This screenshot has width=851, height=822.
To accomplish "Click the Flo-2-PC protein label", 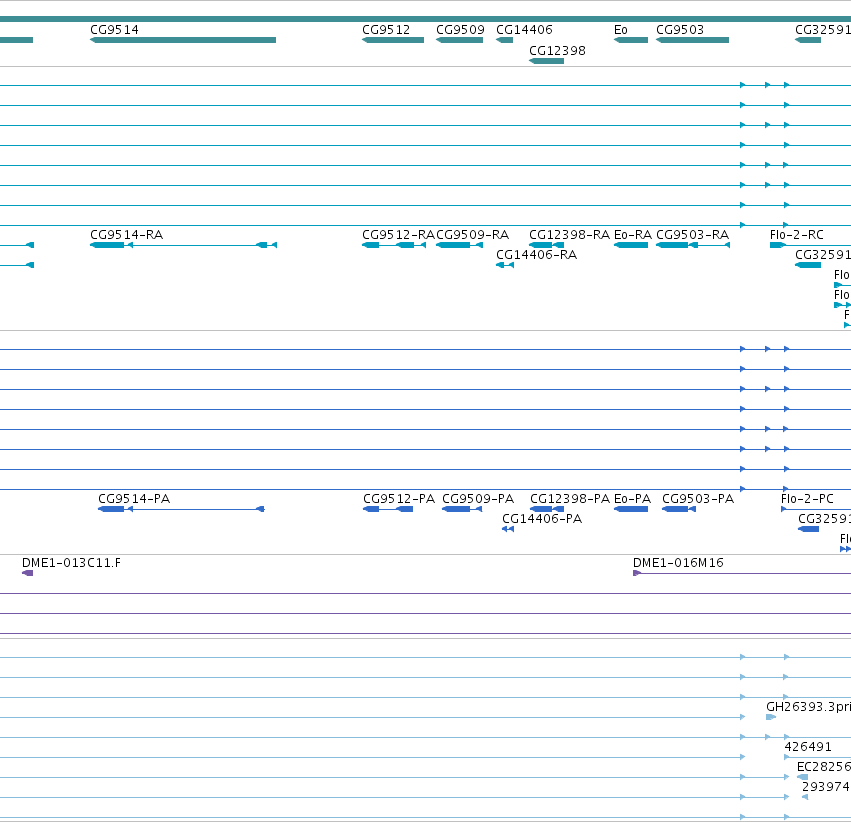I will pos(807,499).
